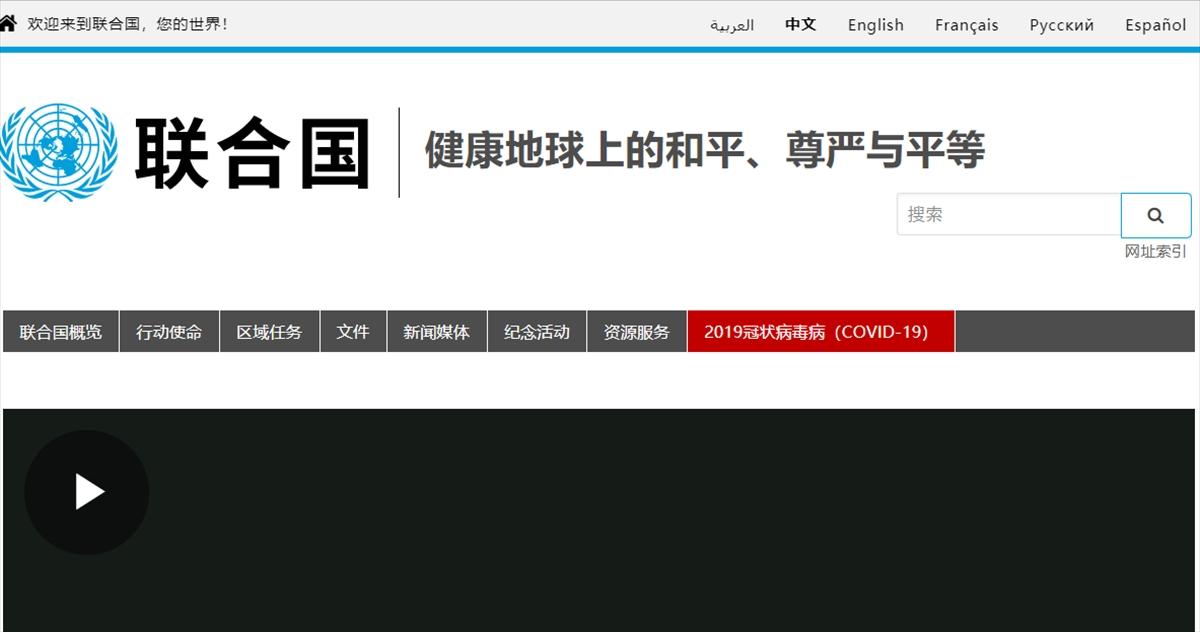Click inside the 搜索 search field

point(1008,215)
